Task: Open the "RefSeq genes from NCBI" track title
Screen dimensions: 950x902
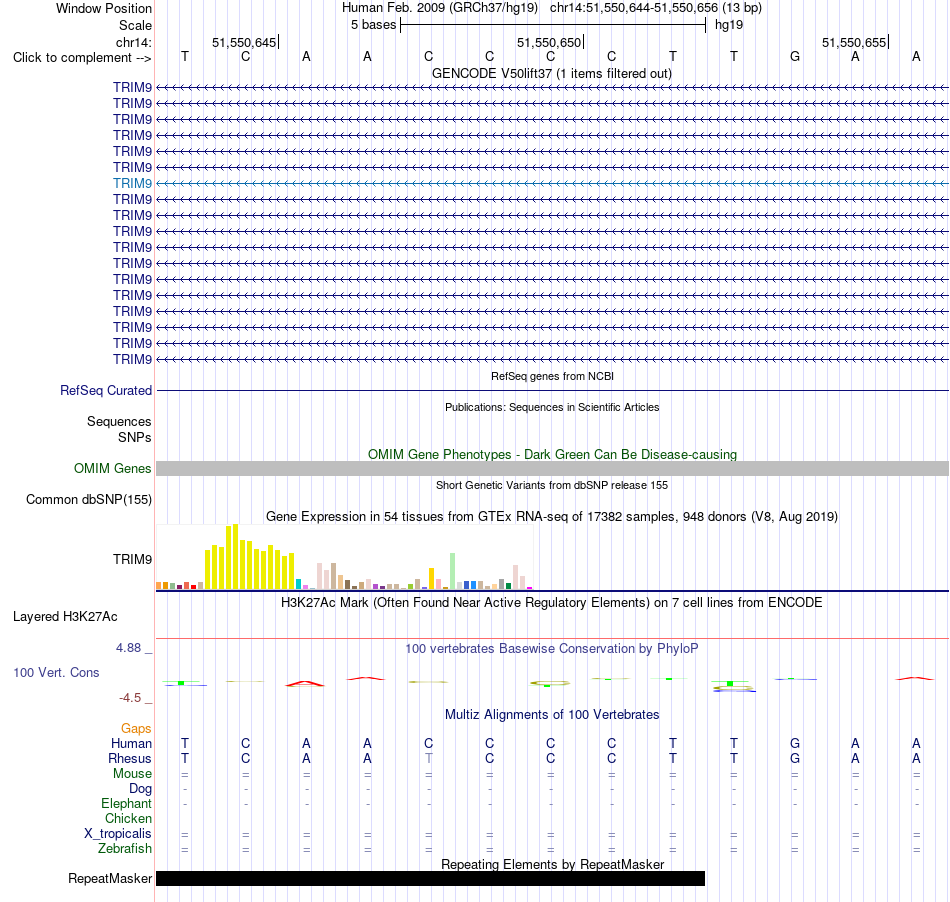Action: coord(552,376)
